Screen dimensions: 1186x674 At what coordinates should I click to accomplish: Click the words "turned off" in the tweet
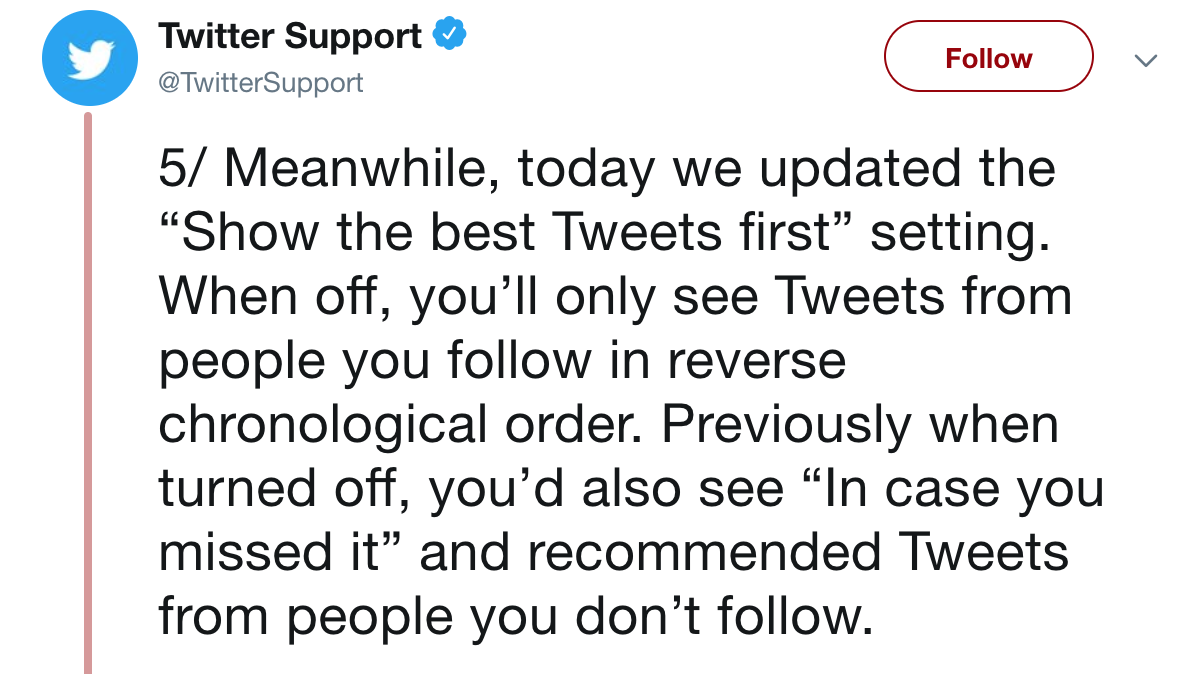[278, 488]
